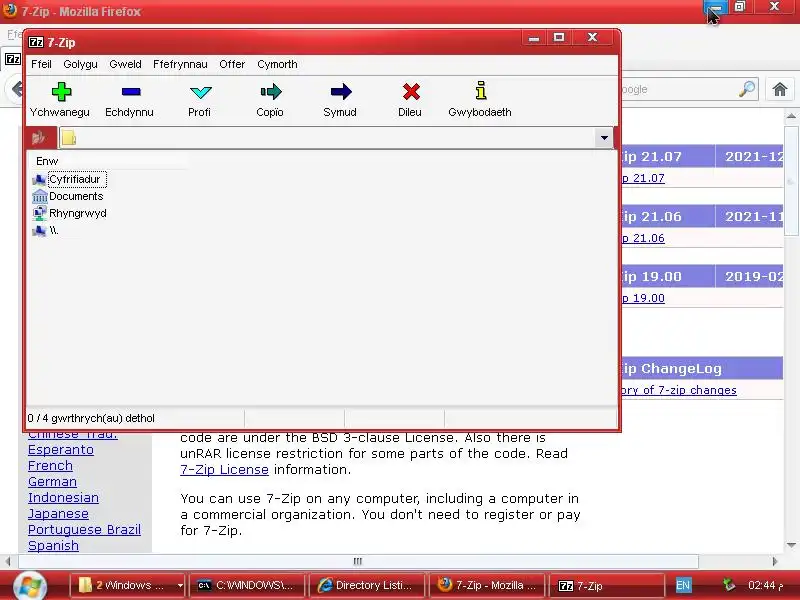
Task: Click the Portuguese Brazil language link
Action: point(84,530)
